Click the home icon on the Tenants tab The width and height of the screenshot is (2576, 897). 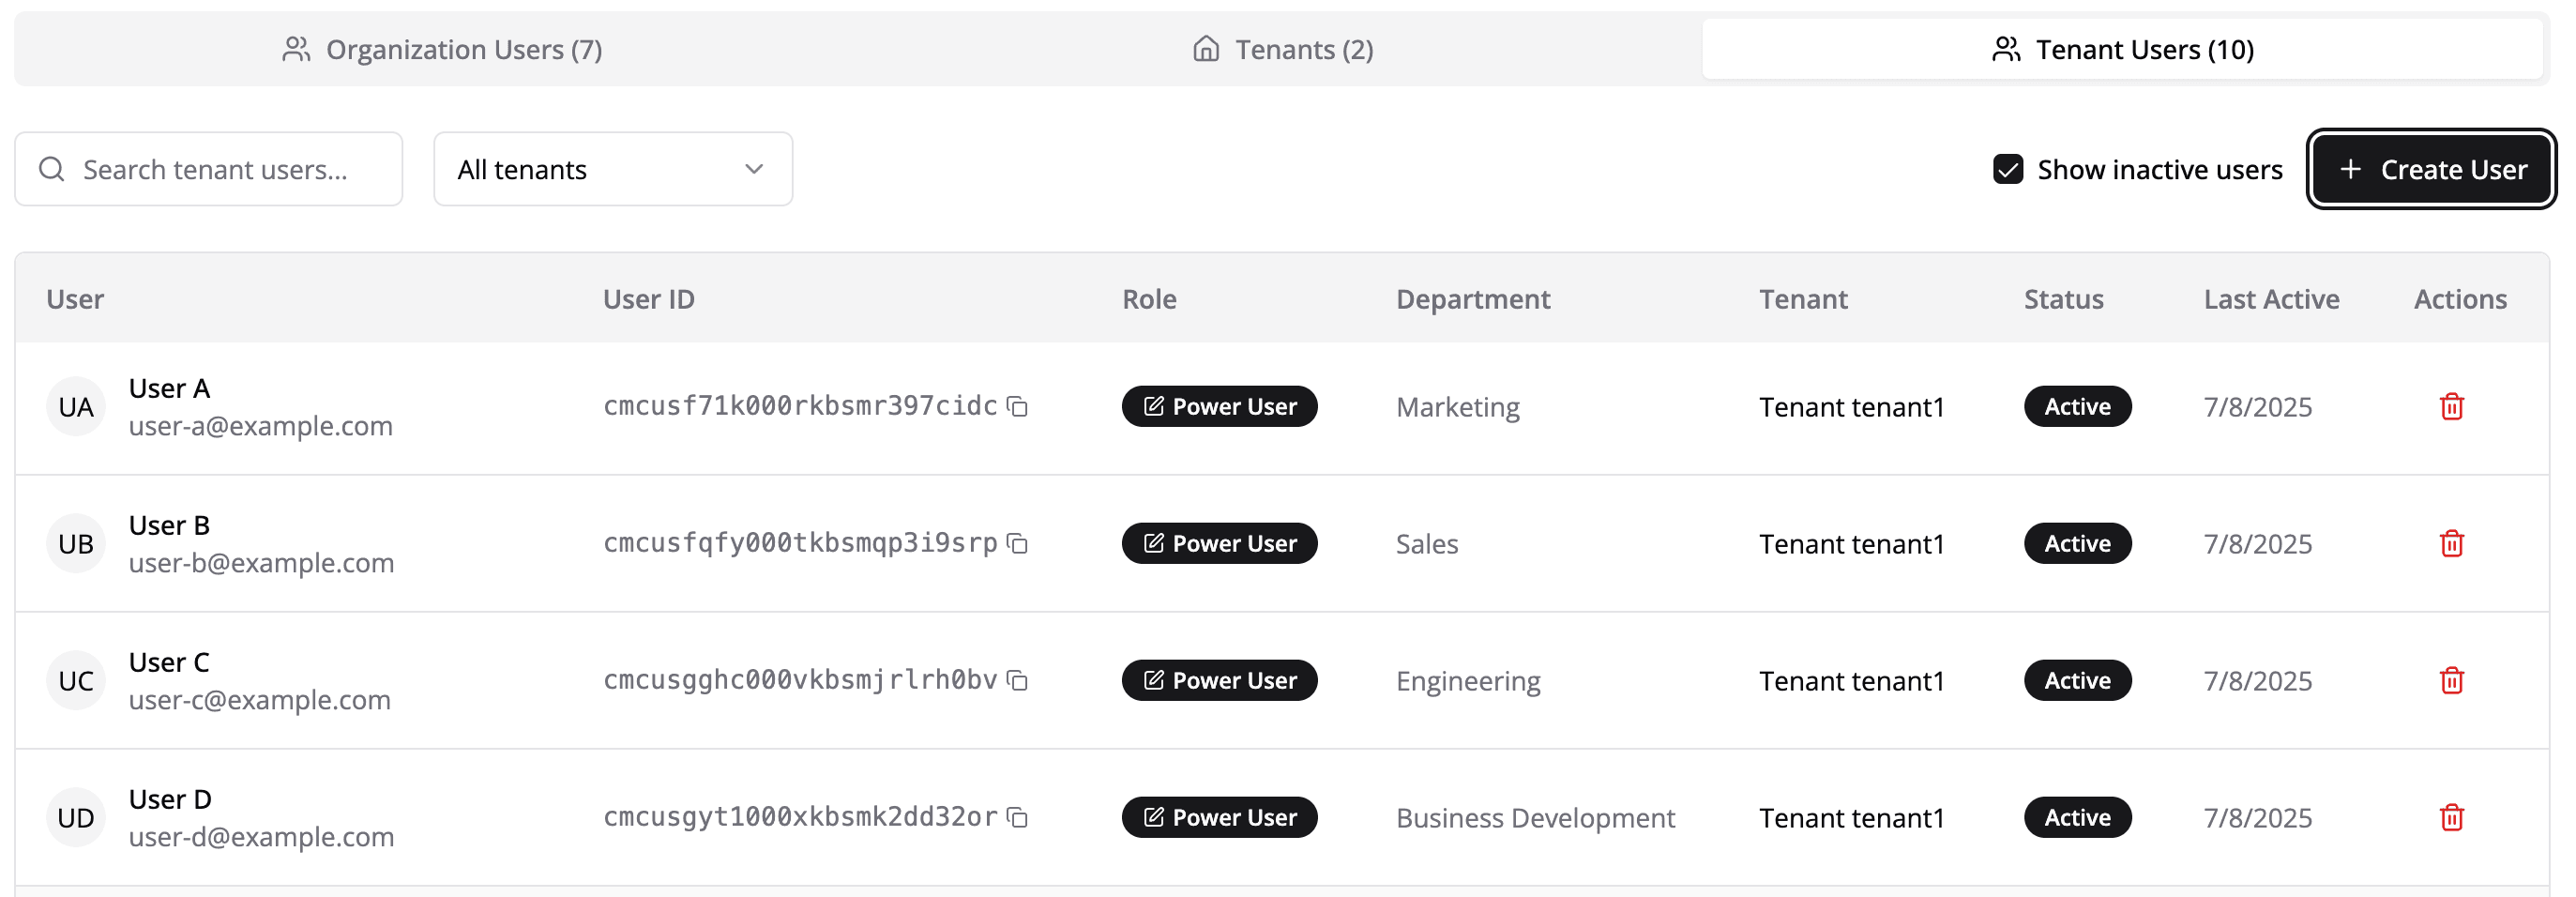click(x=1205, y=48)
